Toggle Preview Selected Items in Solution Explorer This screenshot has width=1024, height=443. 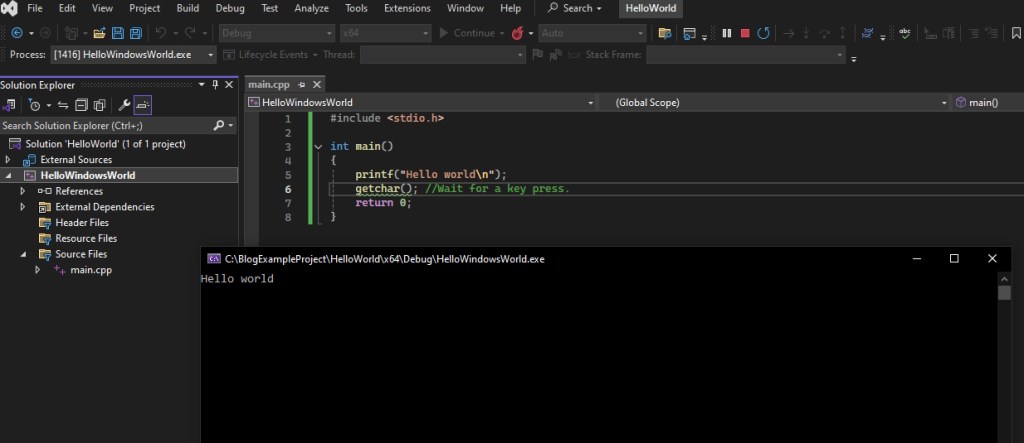click(x=143, y=105)
